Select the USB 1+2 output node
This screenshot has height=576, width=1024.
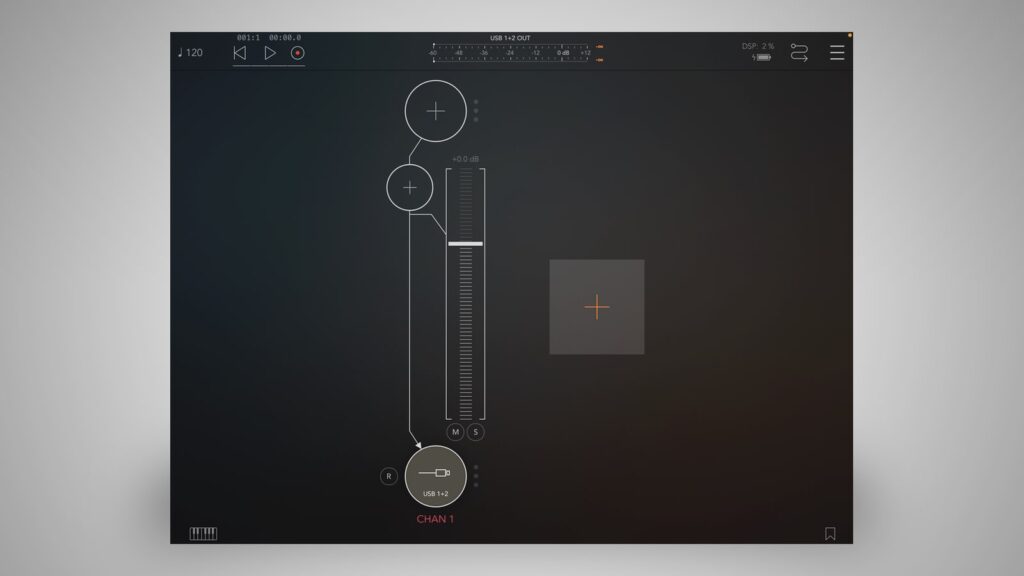pos(435,477)
